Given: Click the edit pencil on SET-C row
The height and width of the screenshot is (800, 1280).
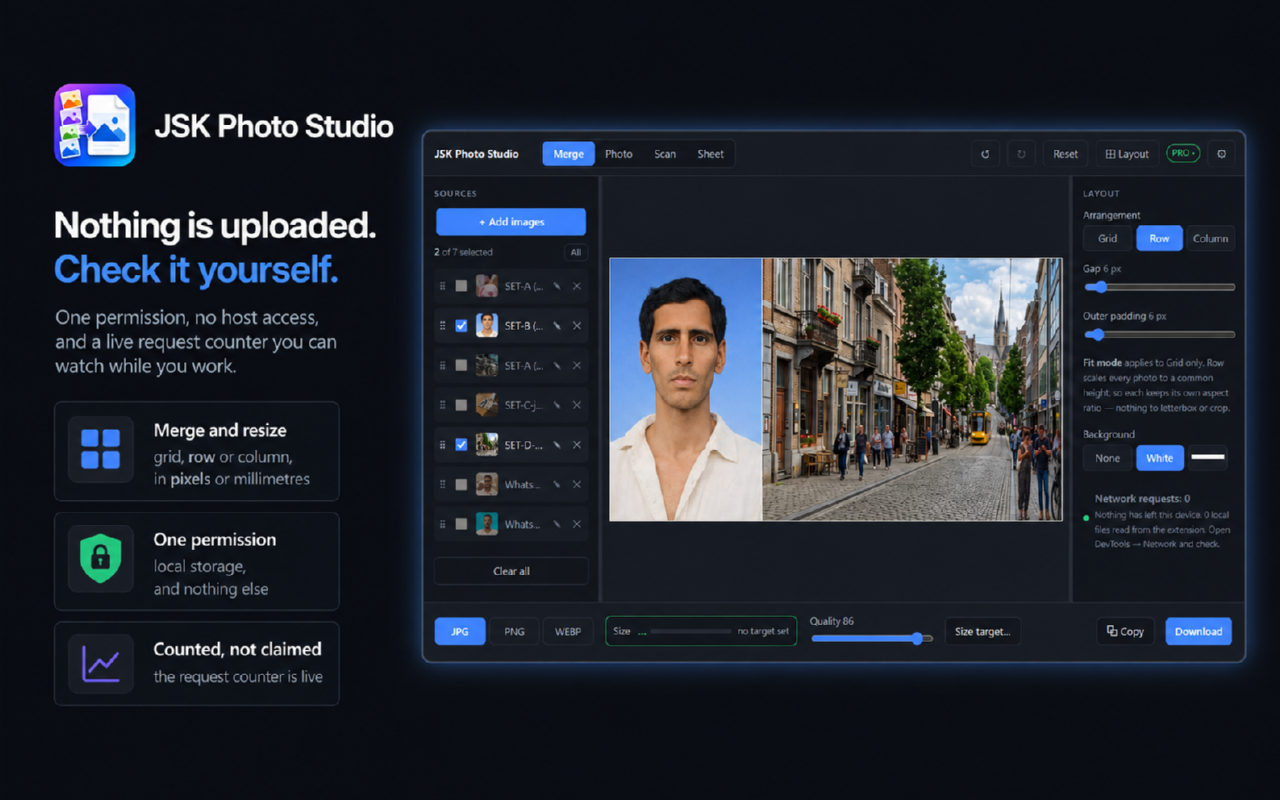Looking at the screenshot, I should [x=557, y=405].
